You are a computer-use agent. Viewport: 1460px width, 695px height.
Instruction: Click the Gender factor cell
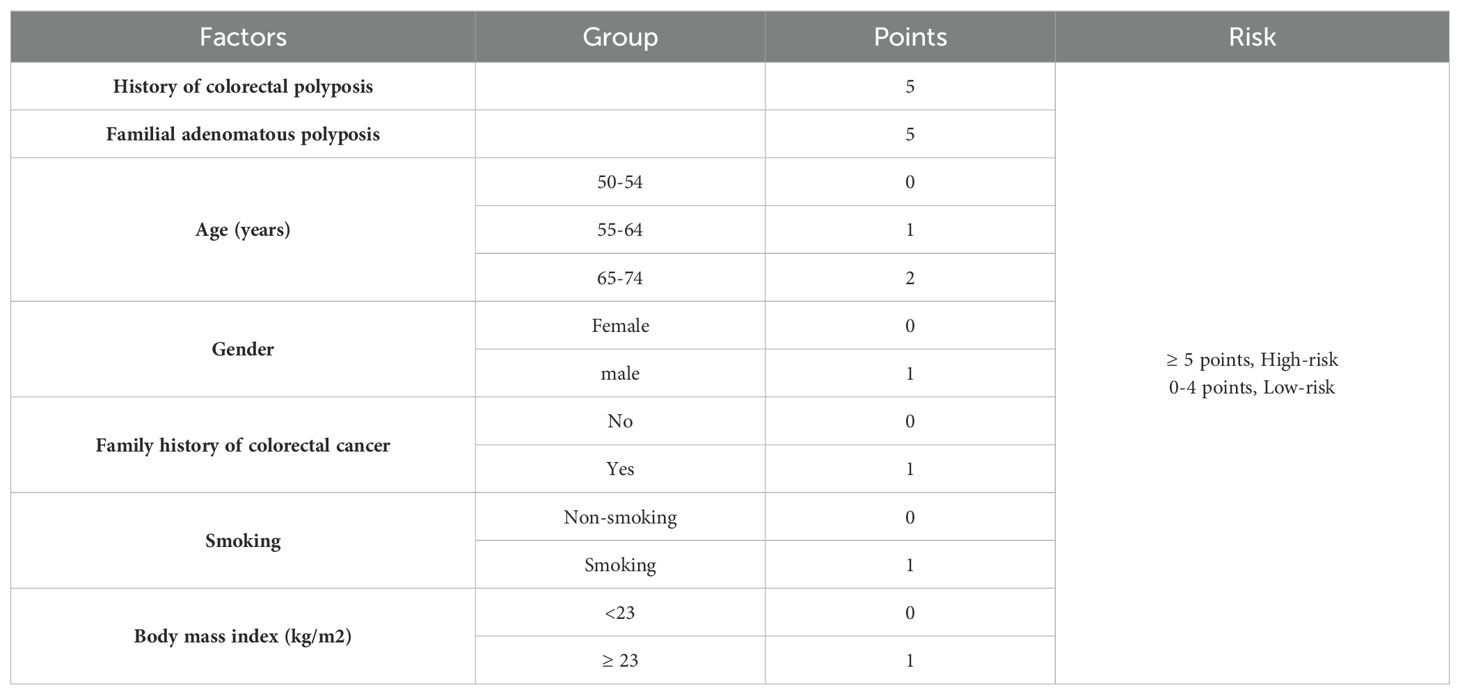click(x=243, y=349)
